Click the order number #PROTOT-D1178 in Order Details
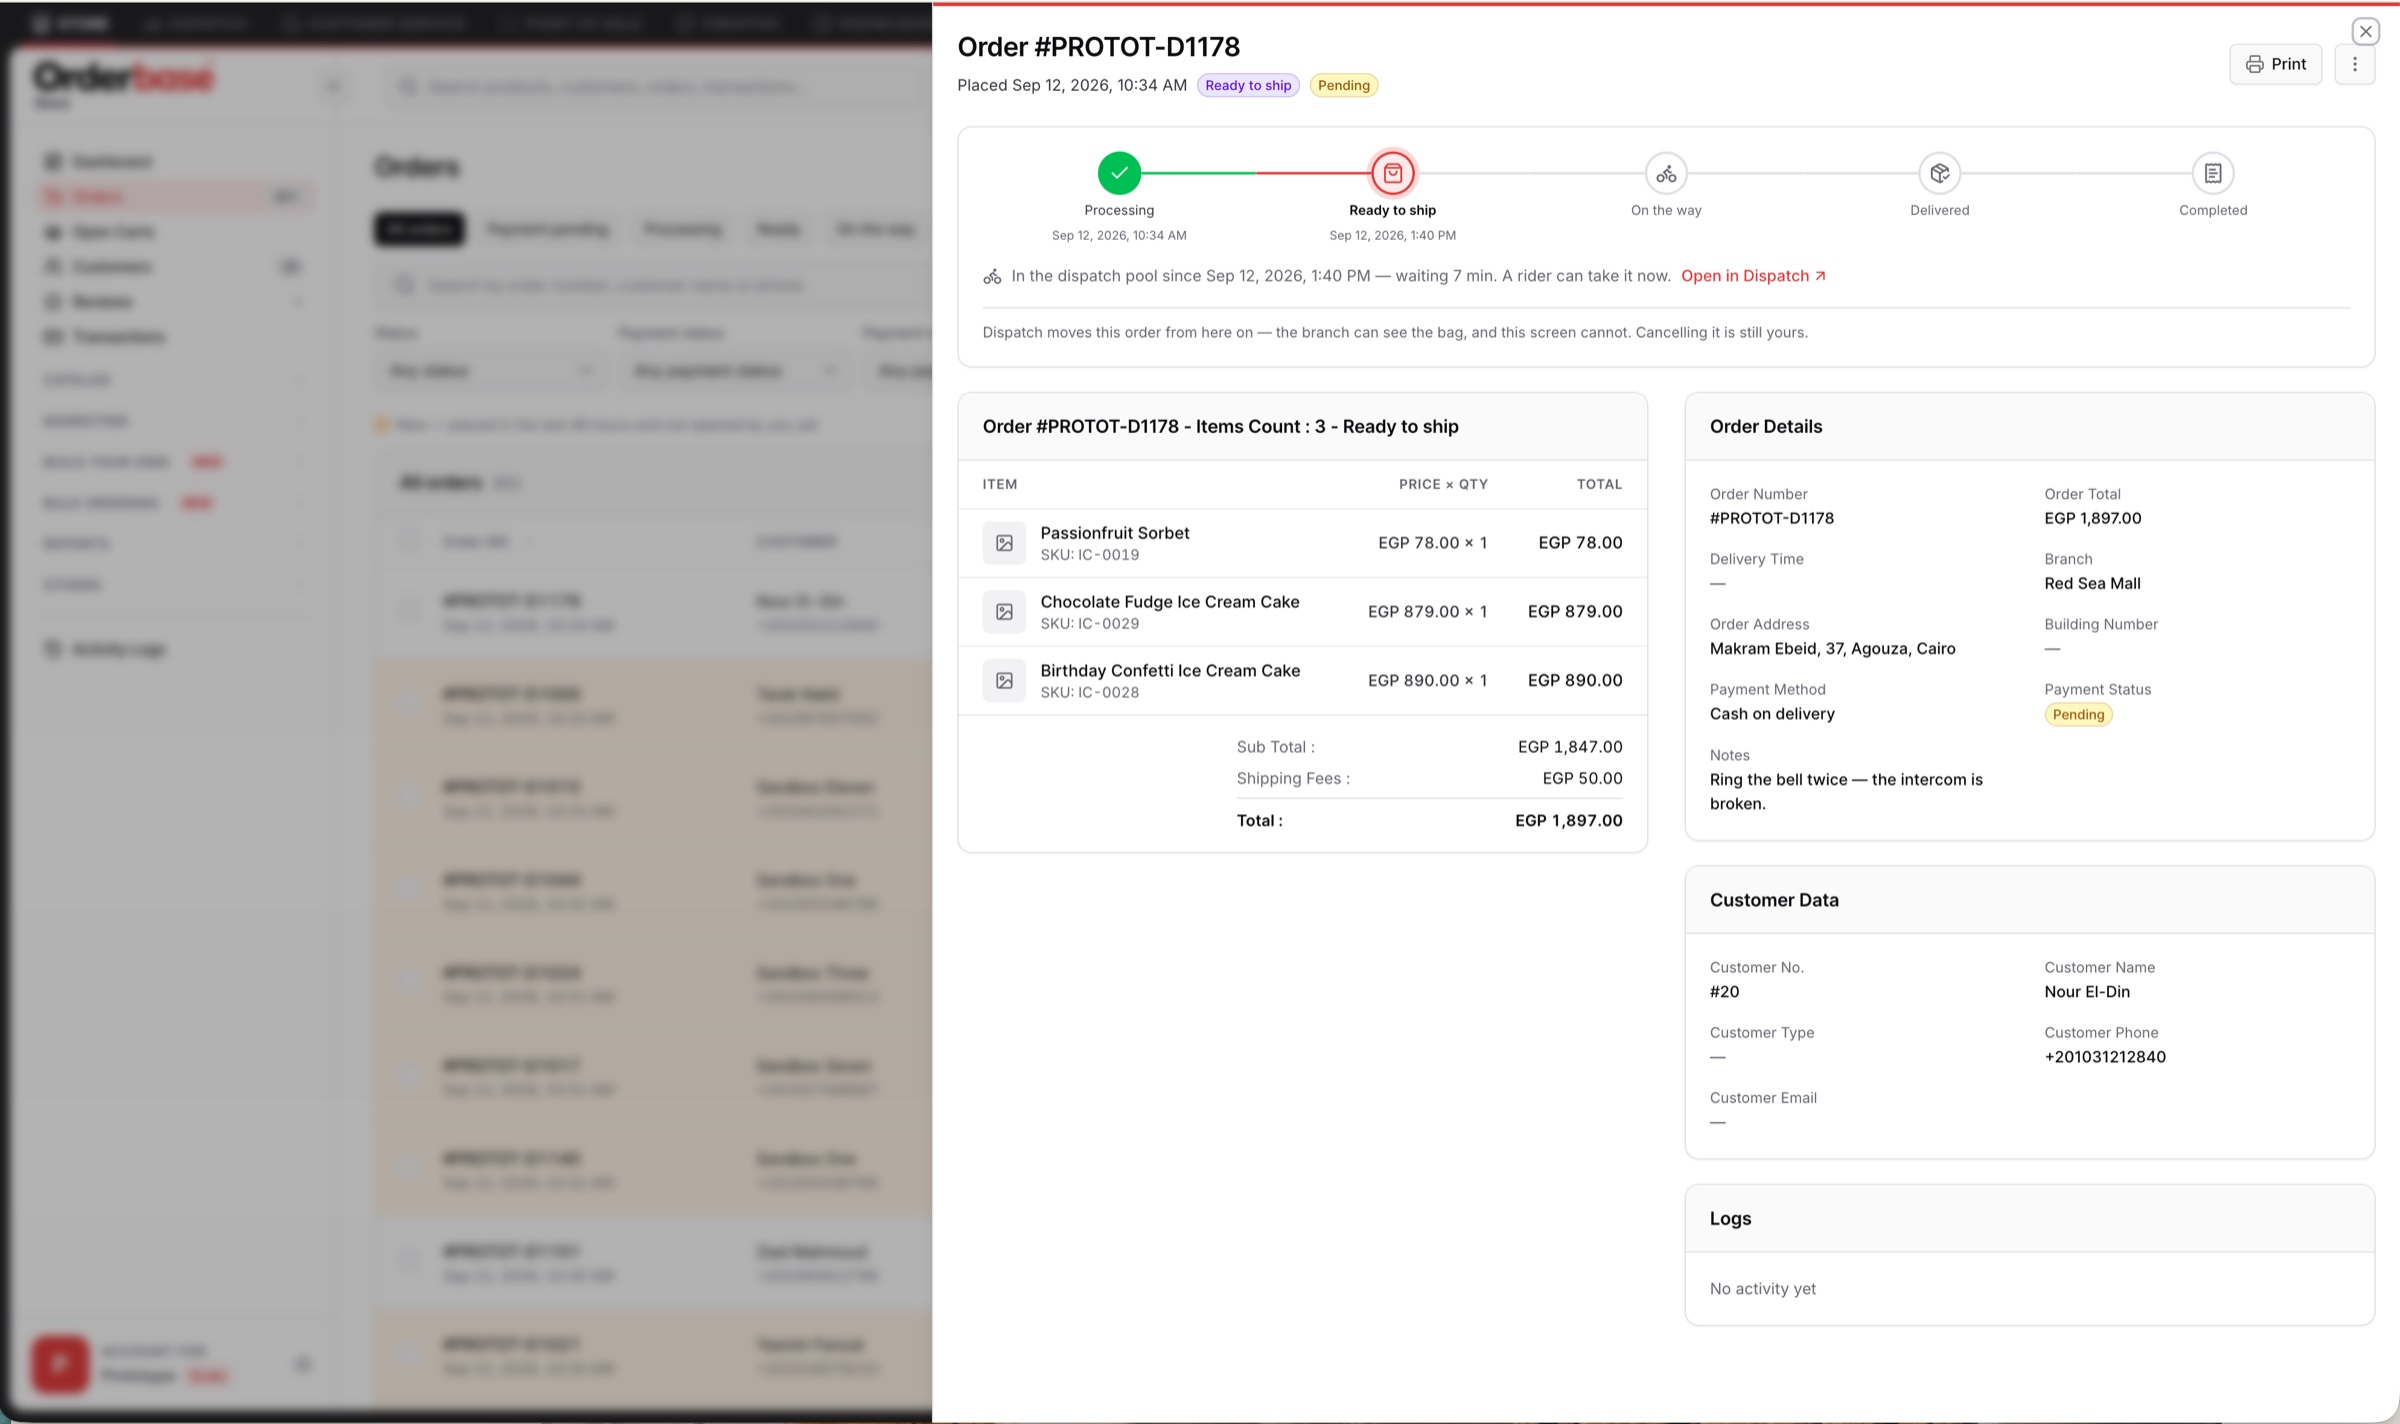The width and height of the screenshot is (2400, 1424). click(x=1771, y=518)
